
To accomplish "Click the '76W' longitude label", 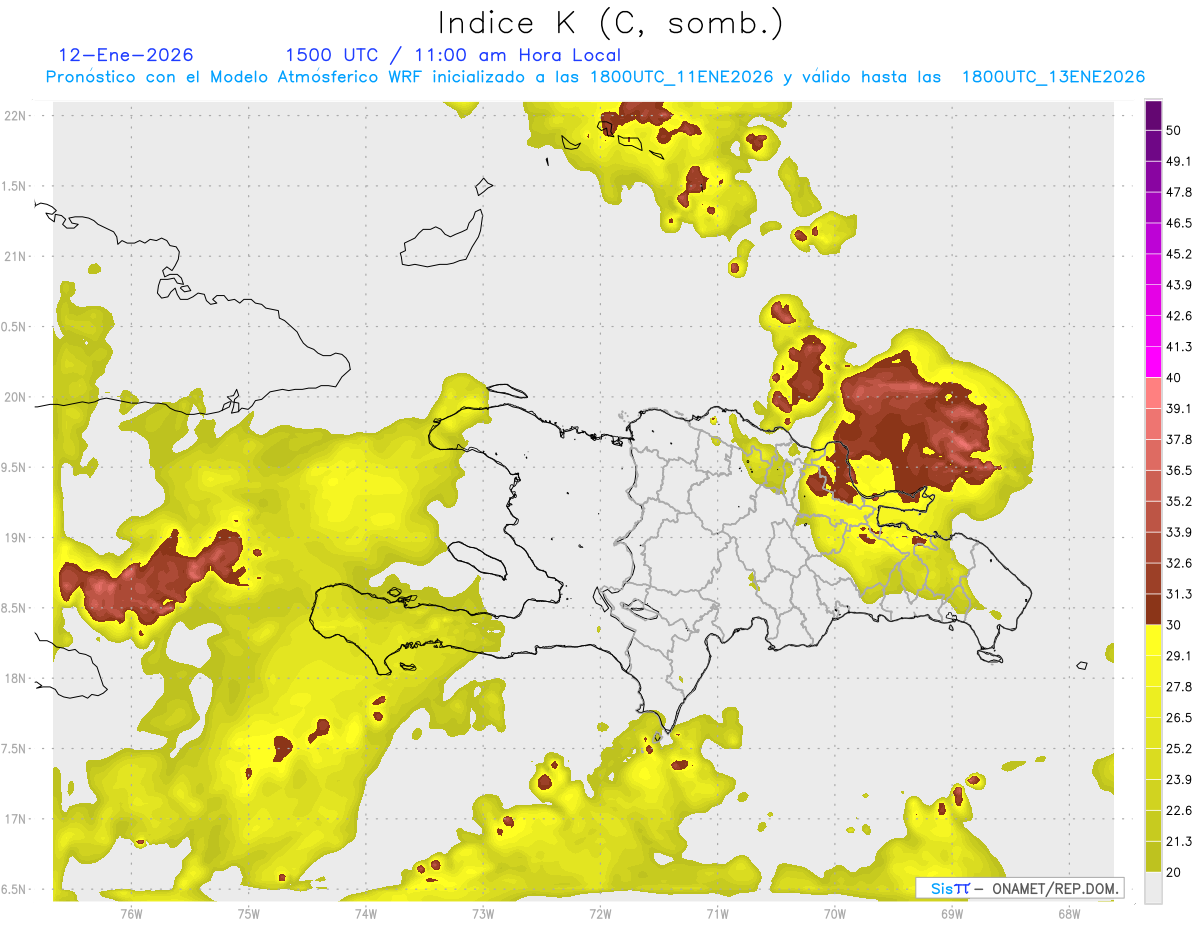I will 131,914.
